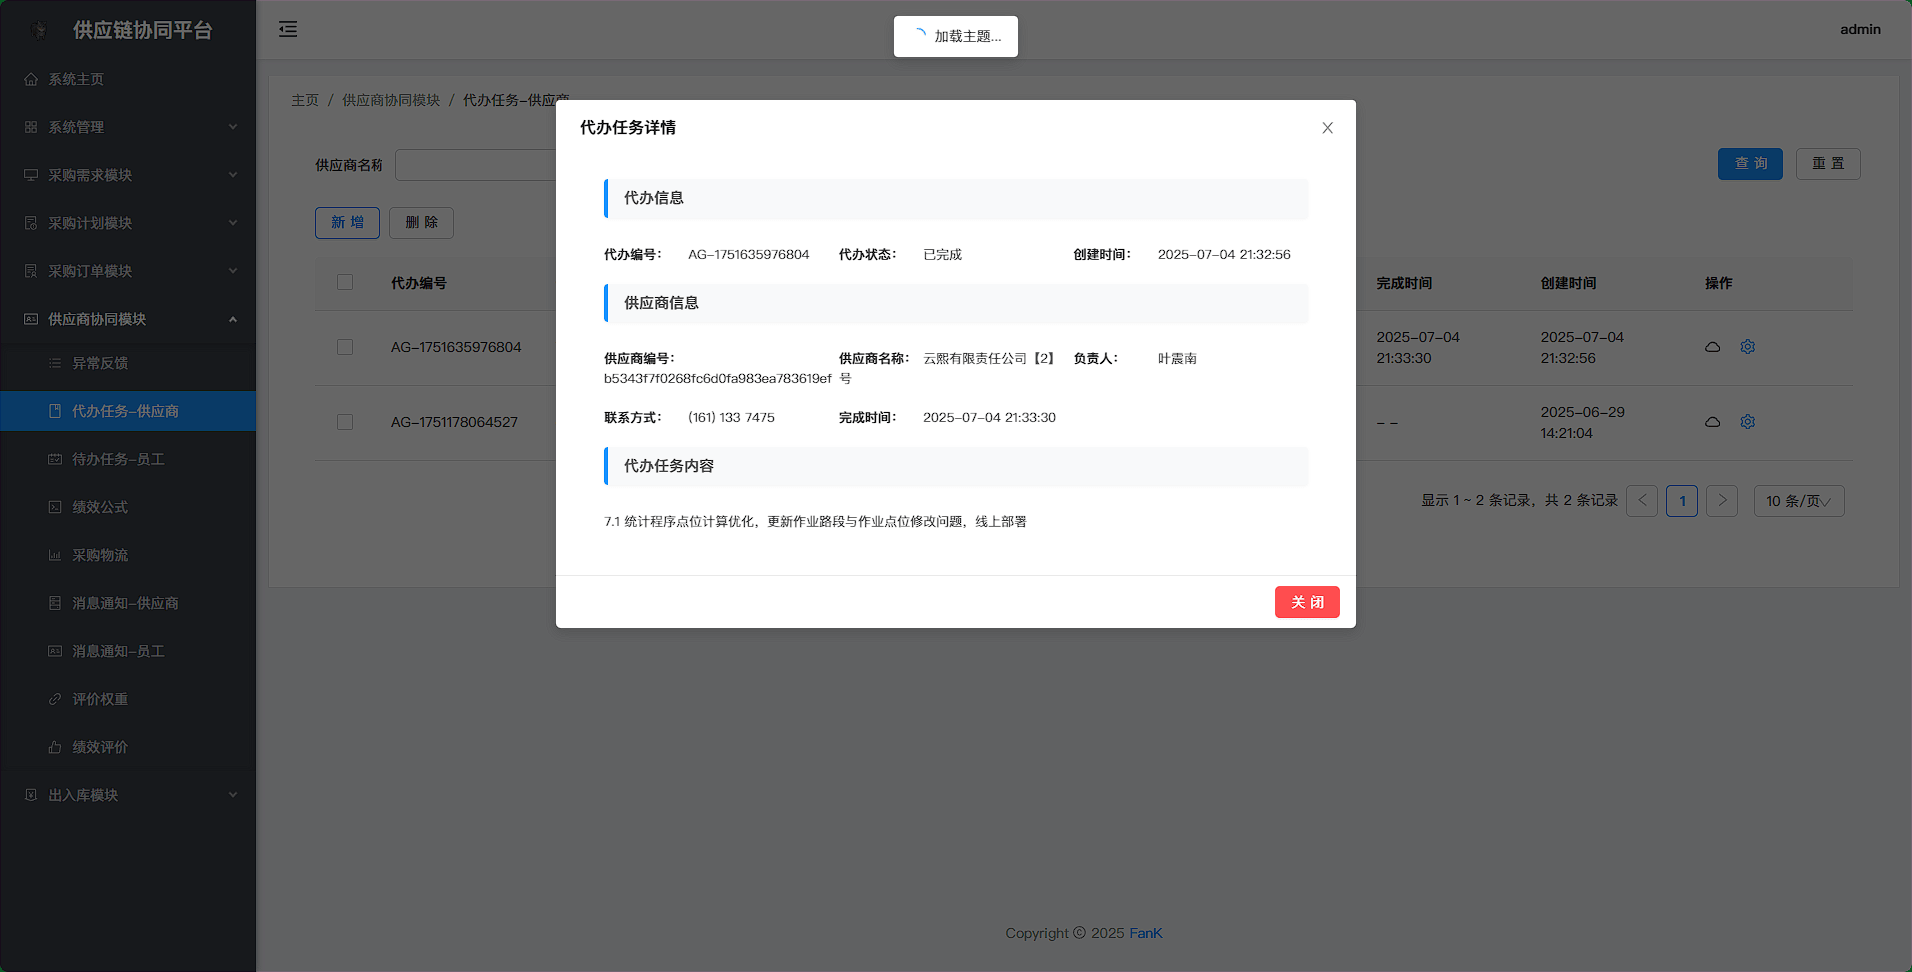Image resolution: width=1912 pixels, height=972 pixels.
Task: Close the 代办任务详情 dialog with X icon
Action: 1327,128
